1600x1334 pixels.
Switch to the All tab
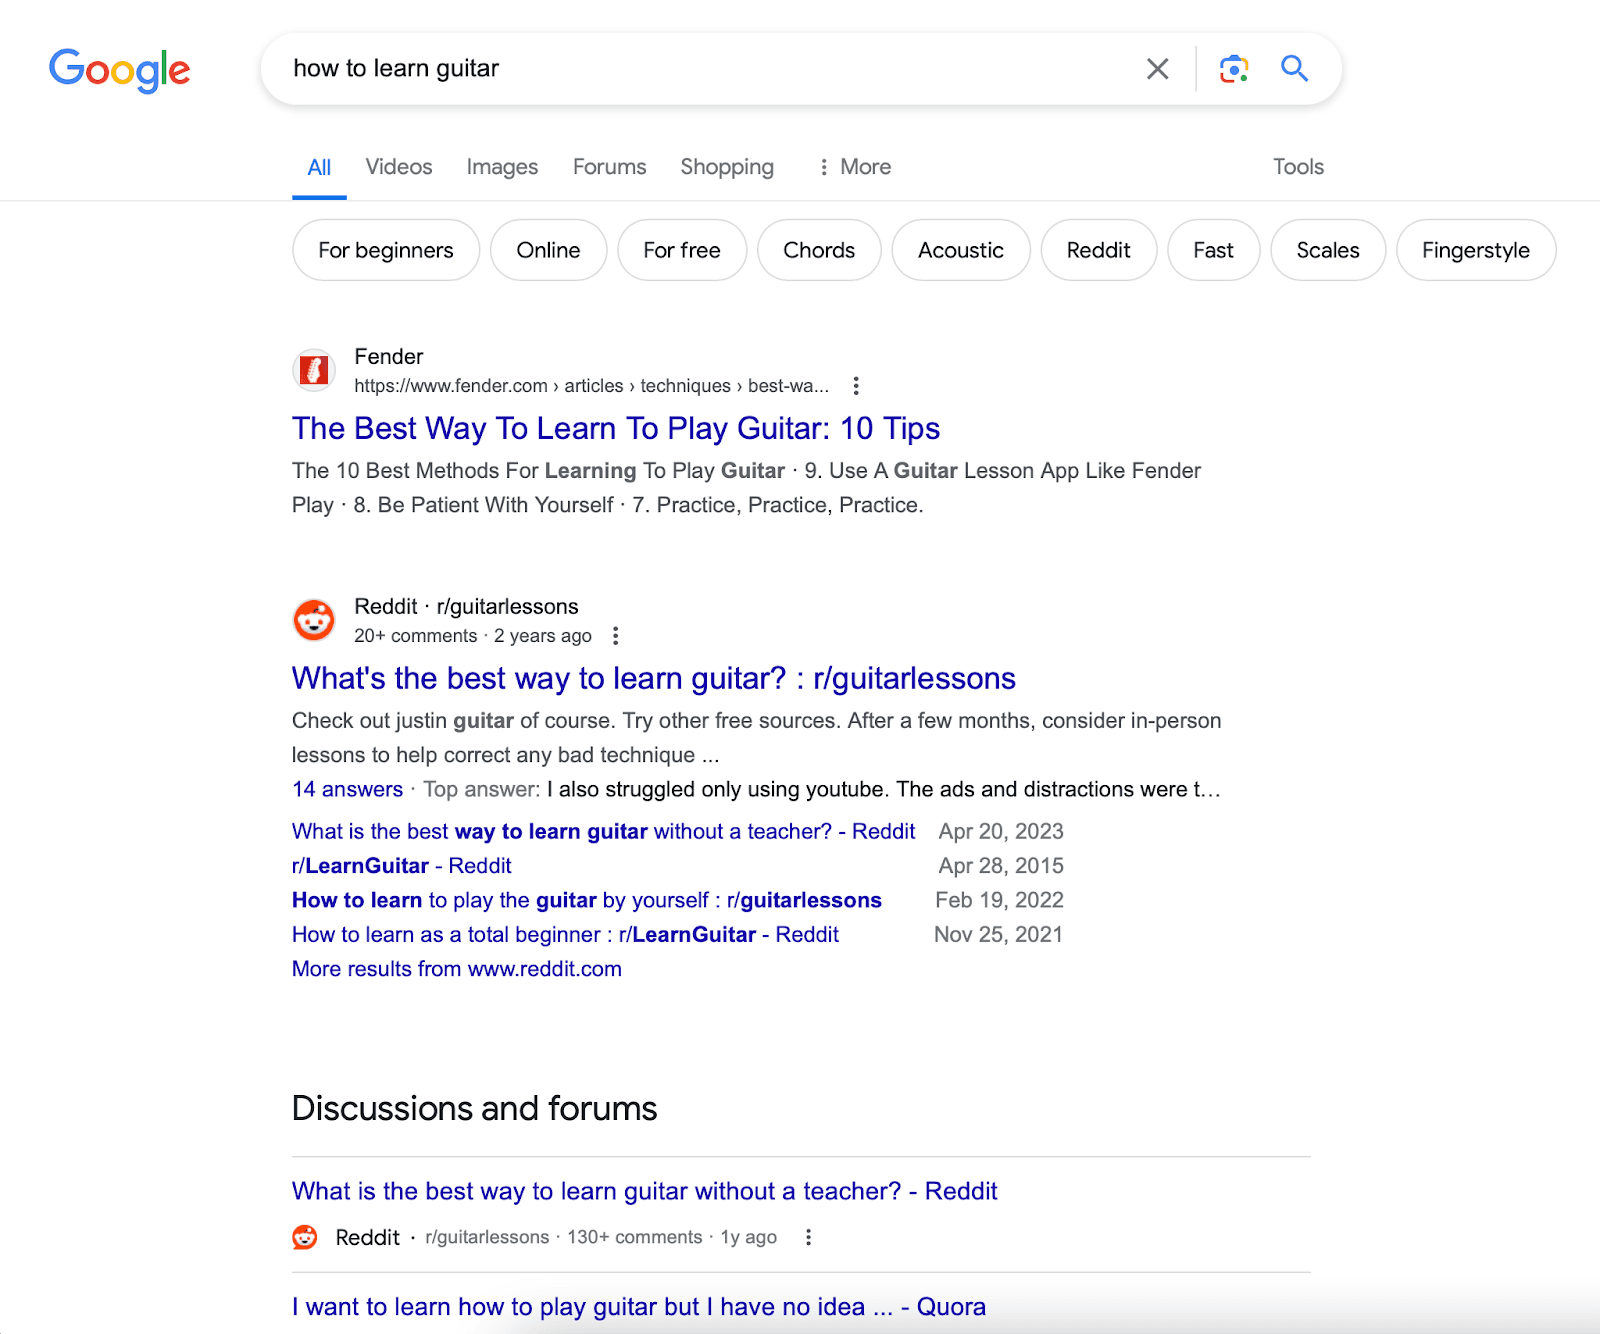[319, 168]
